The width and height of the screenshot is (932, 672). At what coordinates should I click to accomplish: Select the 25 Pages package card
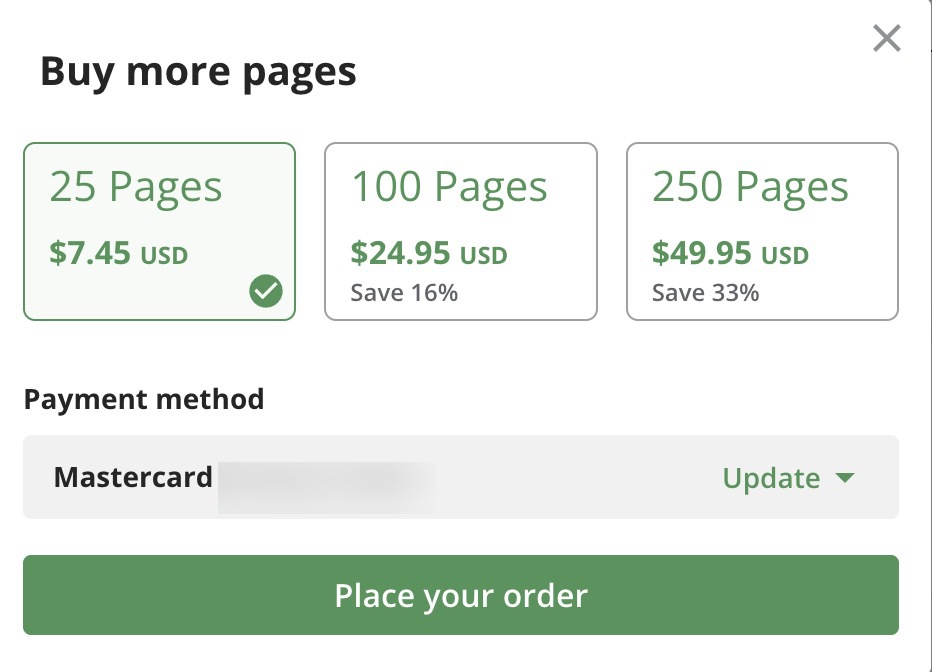(x=159, y=231)
